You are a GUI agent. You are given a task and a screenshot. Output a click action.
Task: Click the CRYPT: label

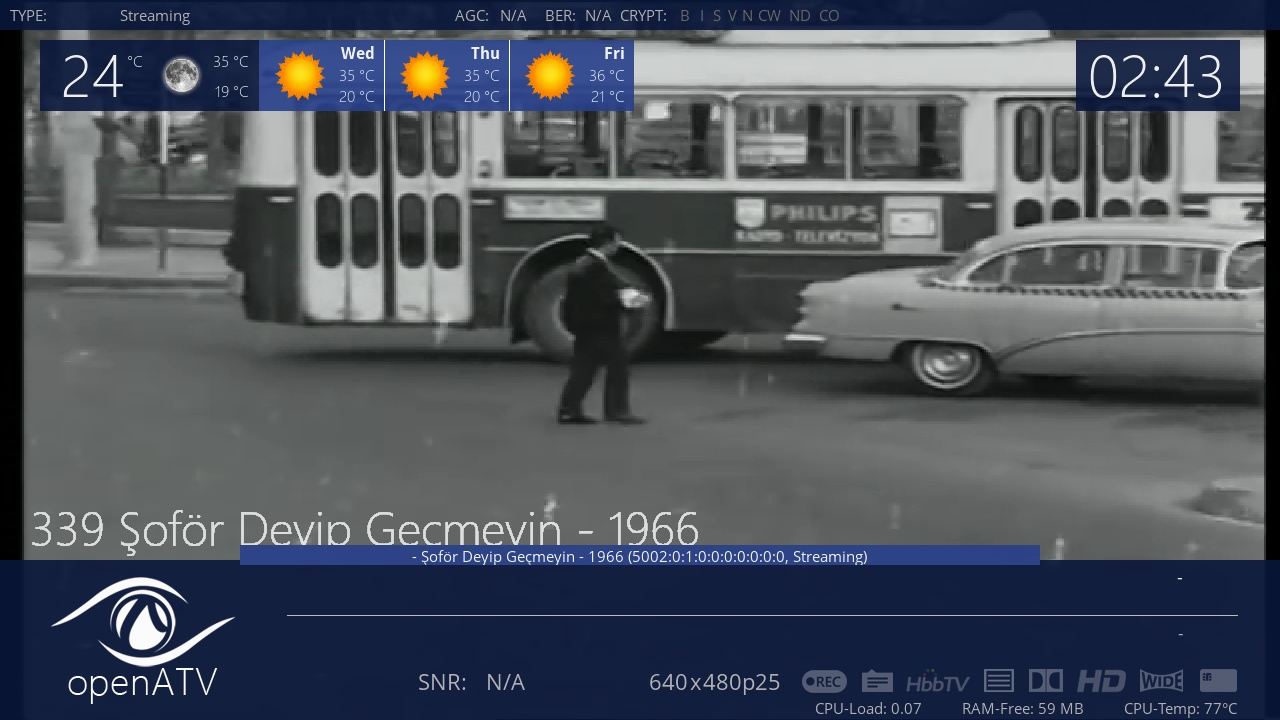tap(643, 16)
